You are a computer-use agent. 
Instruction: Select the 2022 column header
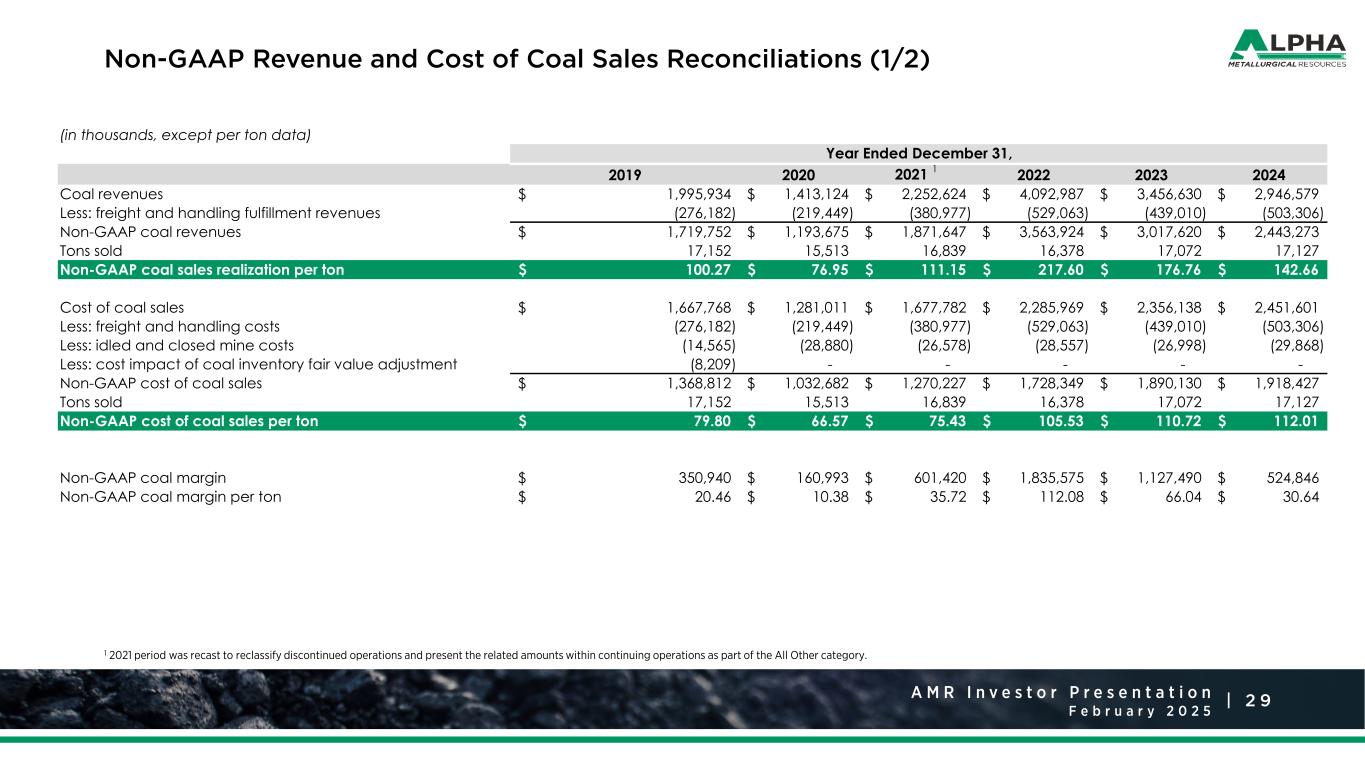click(x=1033, y=174)
